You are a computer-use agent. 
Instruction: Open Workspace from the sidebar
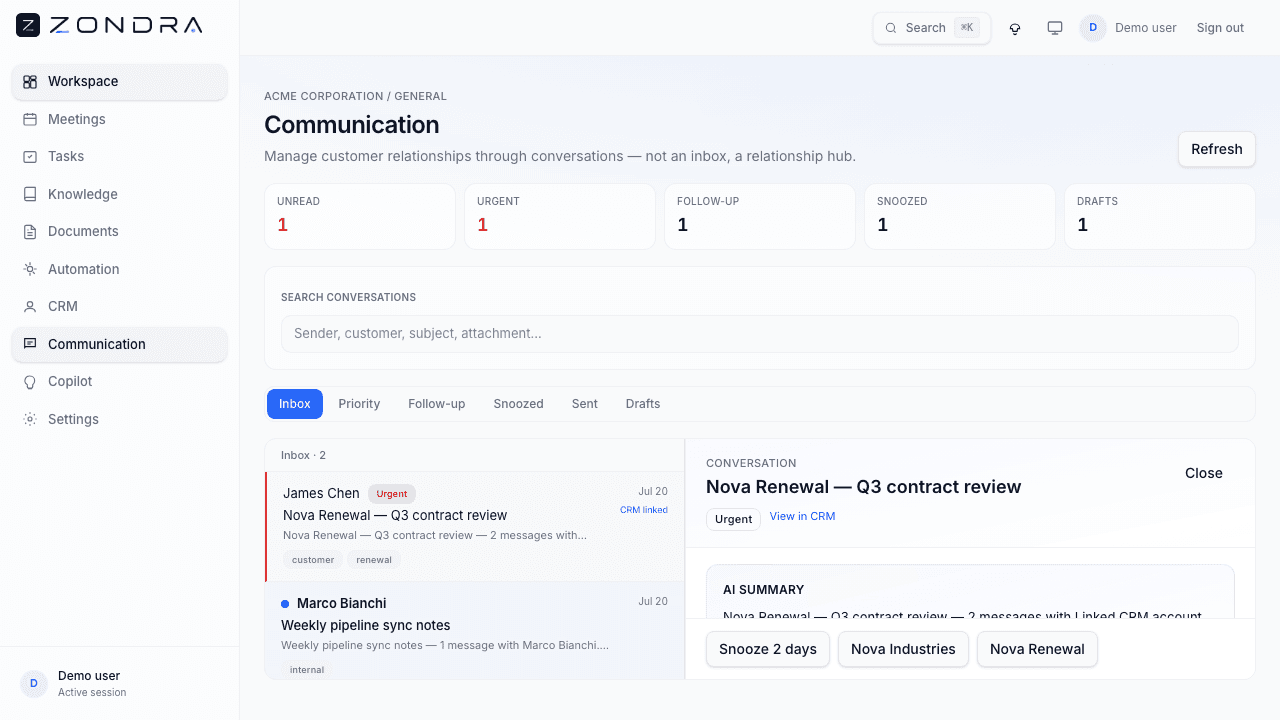(120, 82)
